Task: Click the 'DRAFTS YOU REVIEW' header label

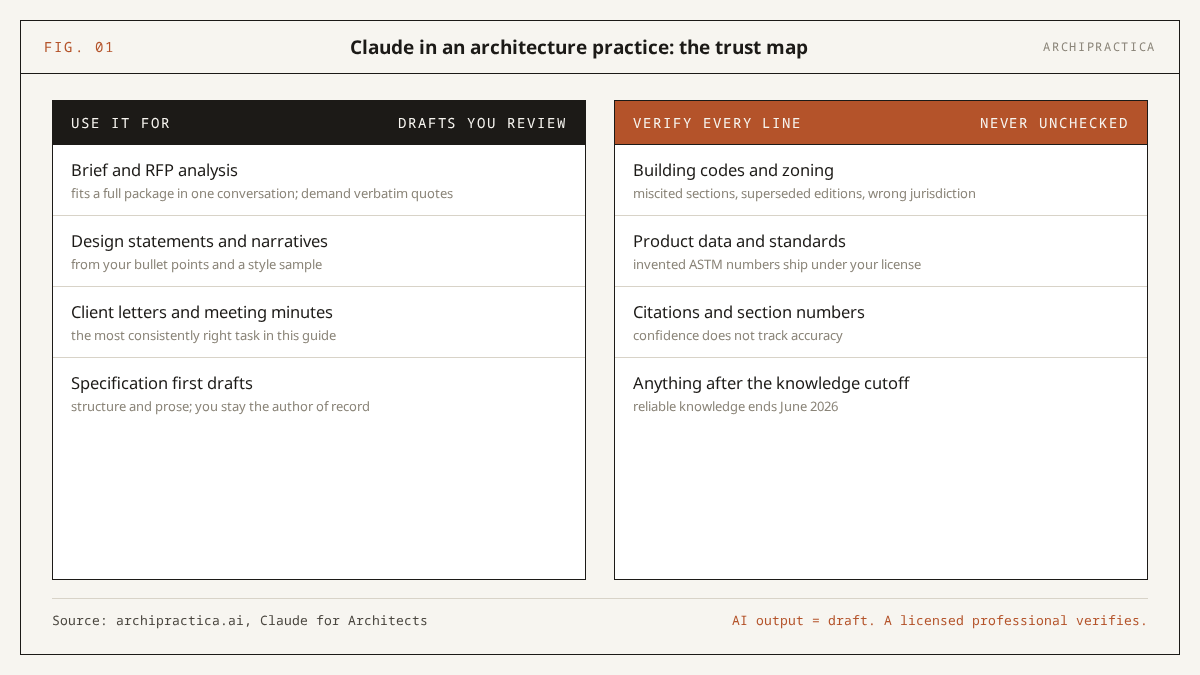Action: pyautogui.click(x=482, y=123)
